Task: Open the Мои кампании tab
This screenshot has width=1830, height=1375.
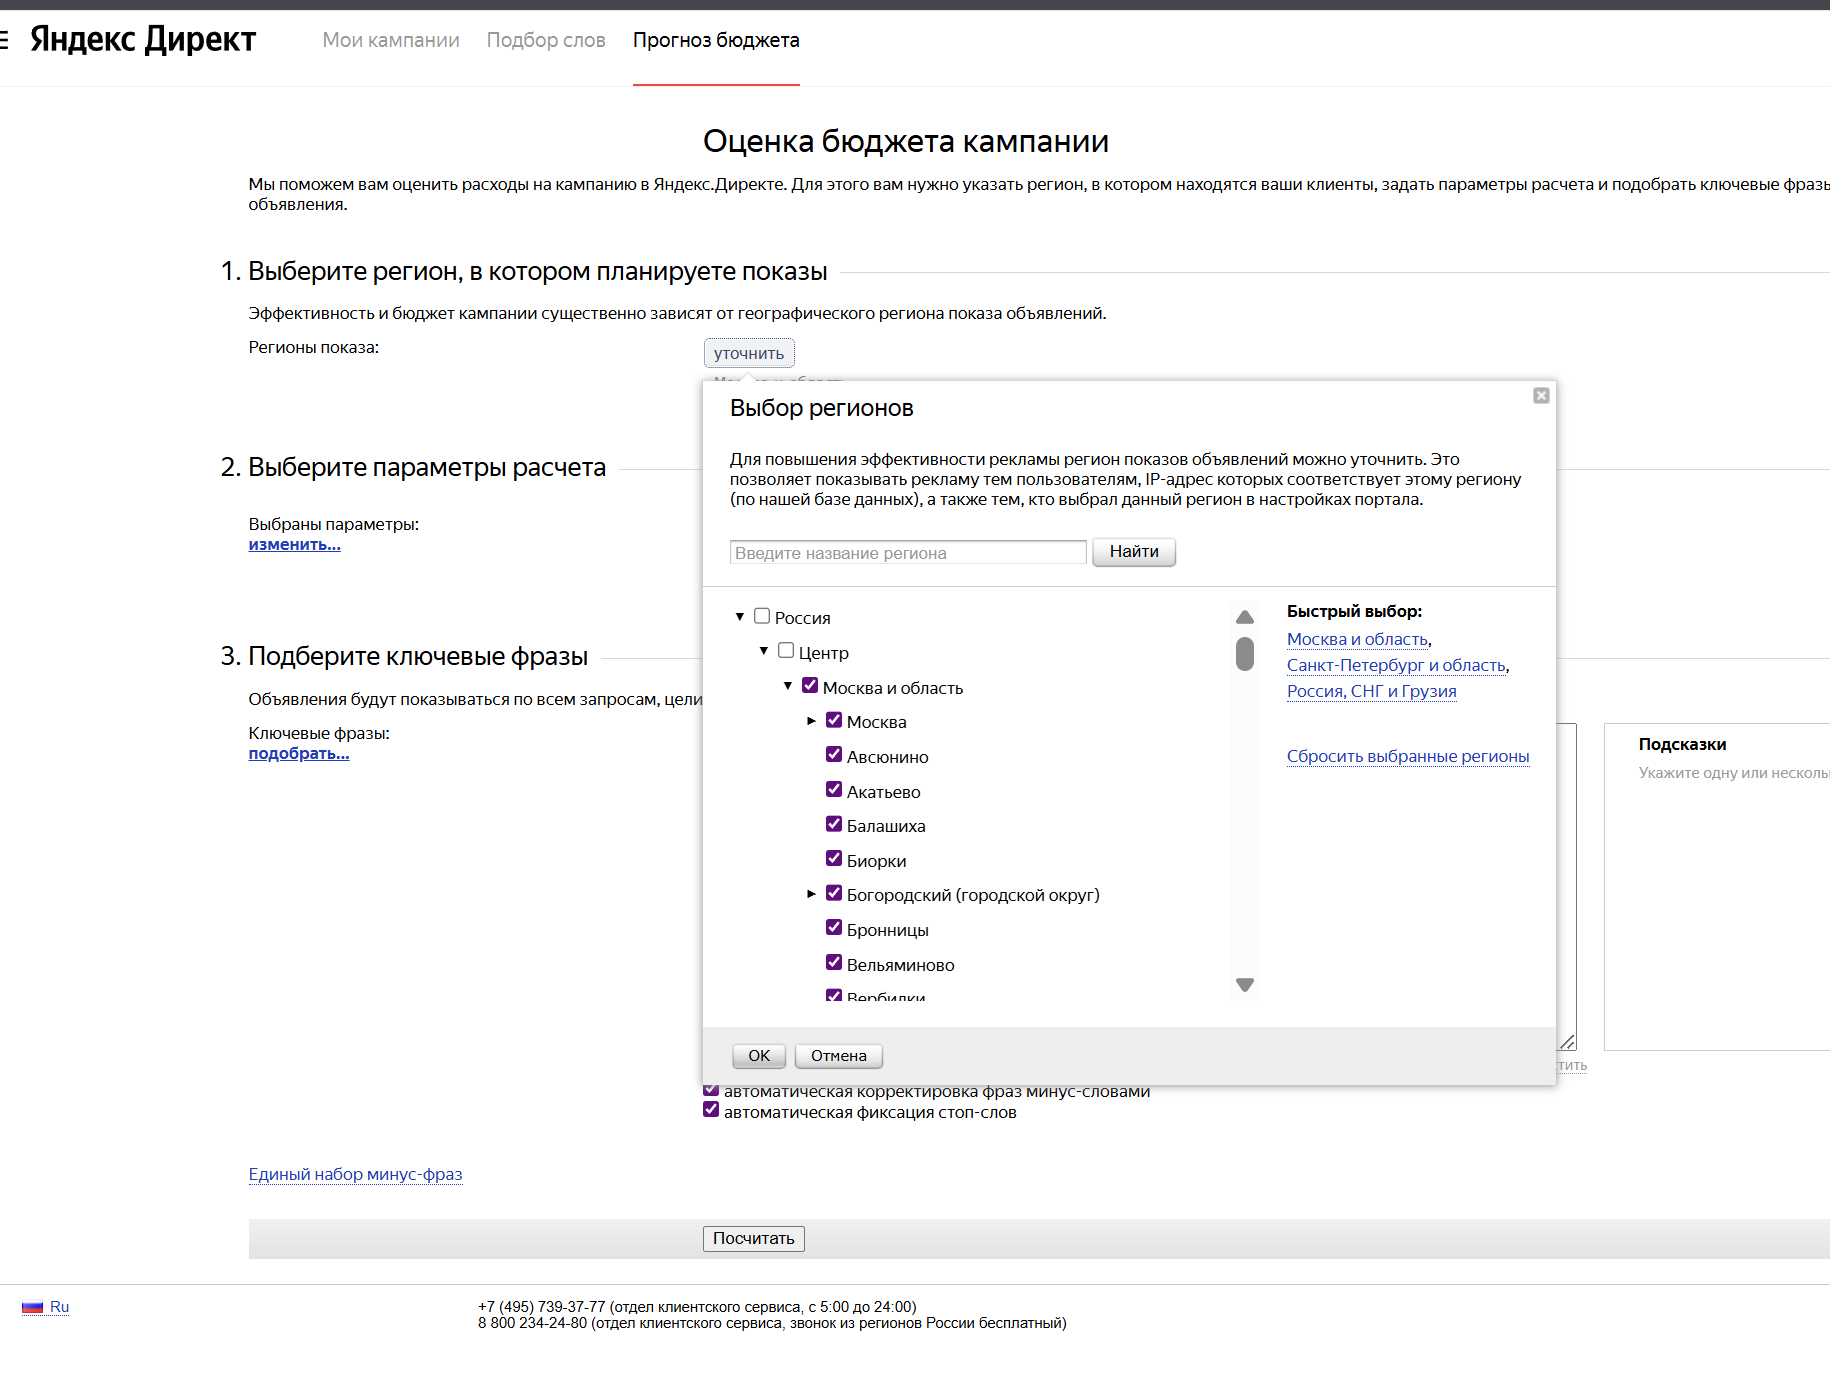Action: coord(391,40)
